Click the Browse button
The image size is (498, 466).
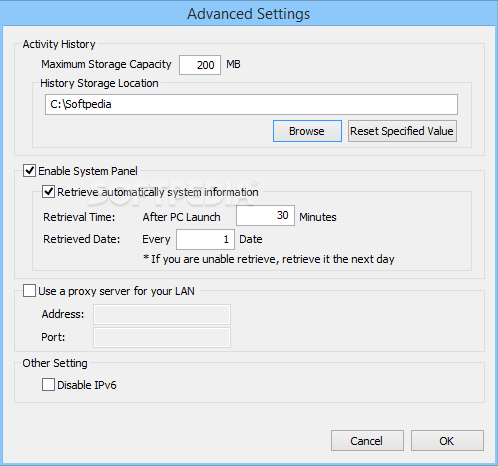307,131
